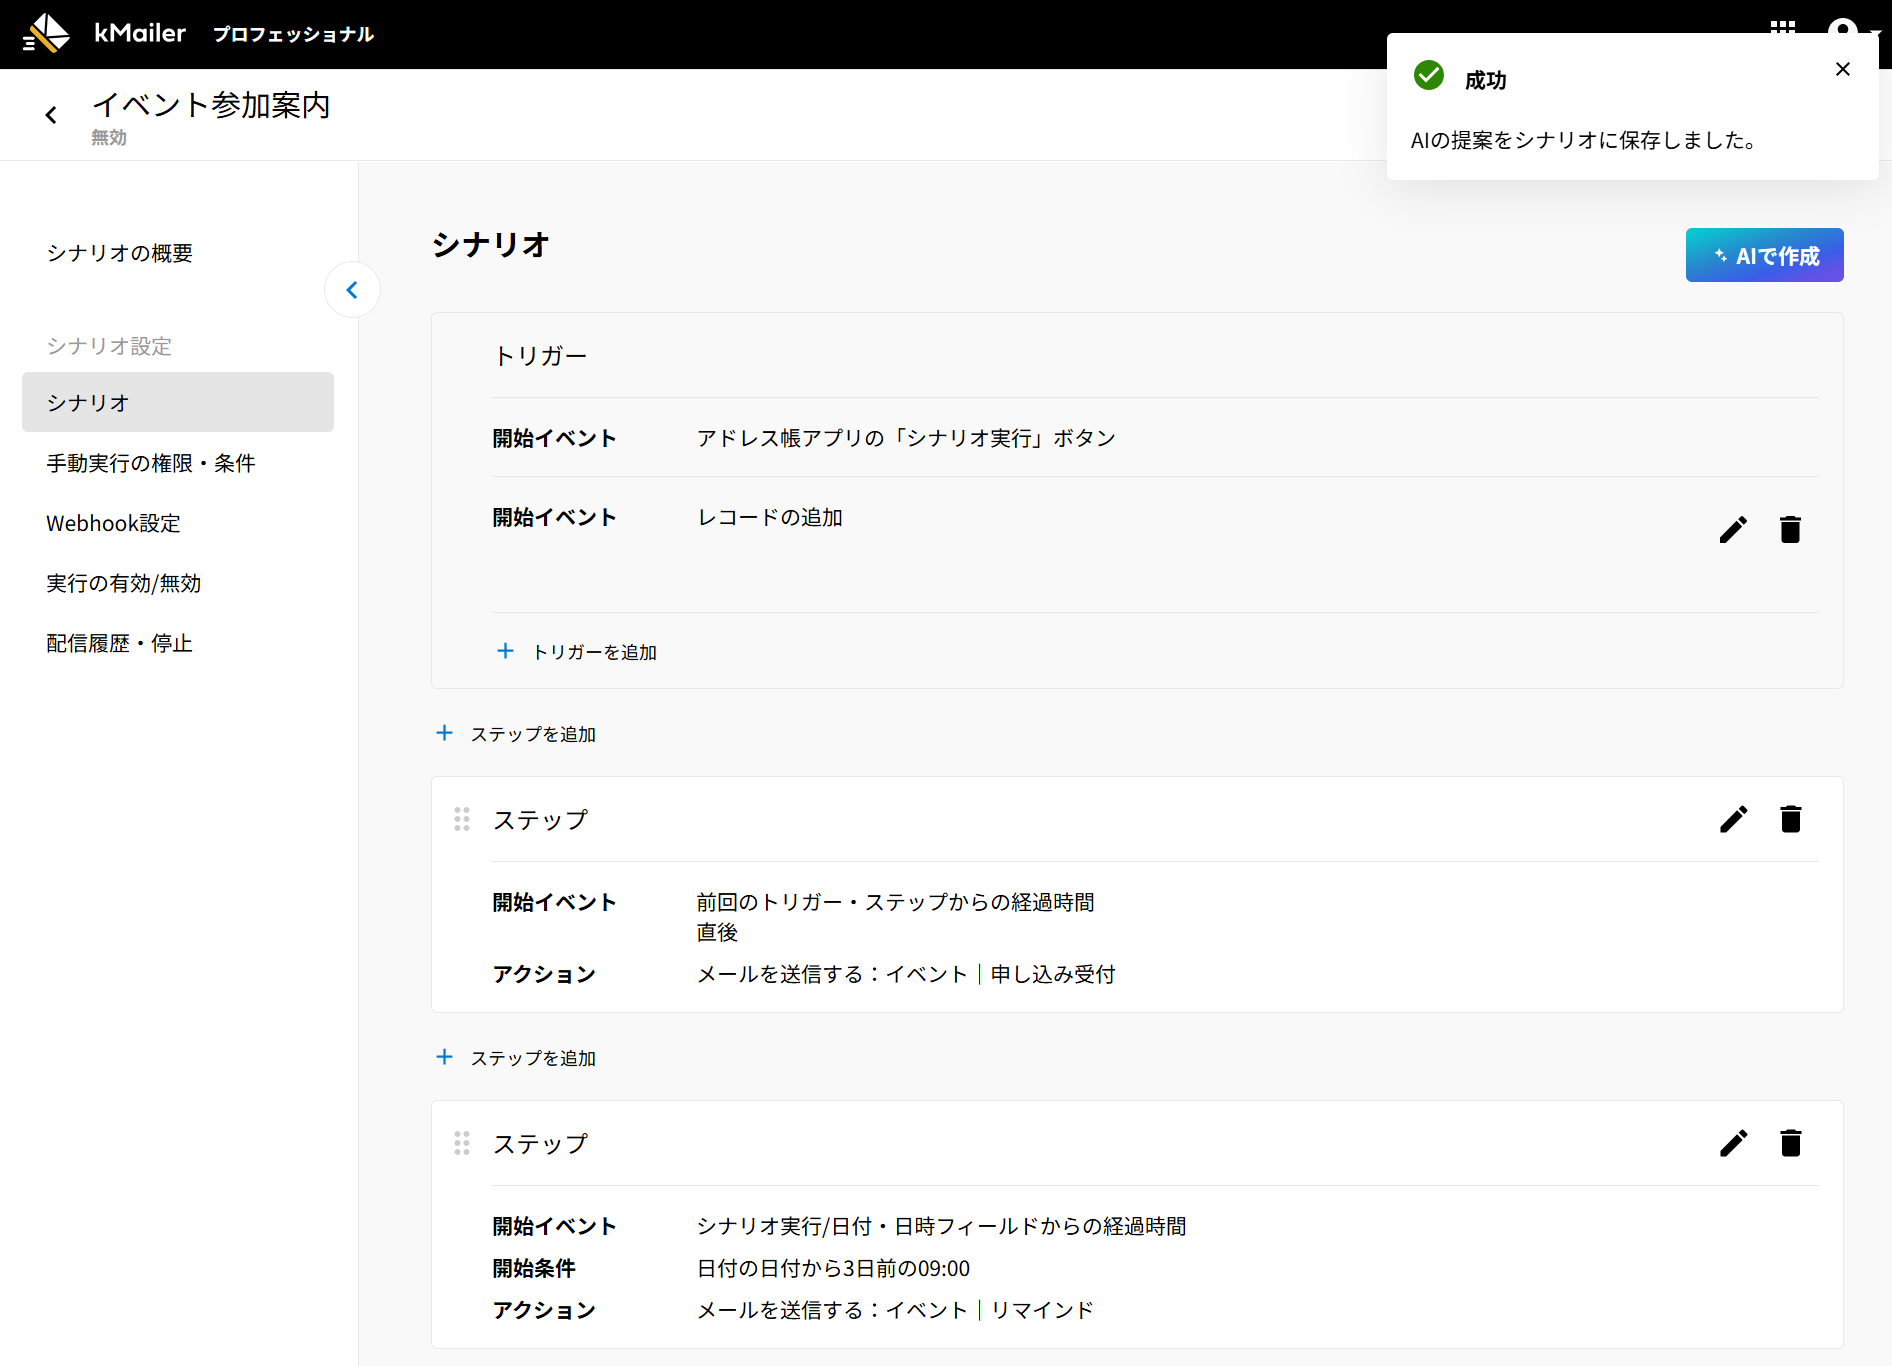Delete the リマインド mail step
1892x1366 pixels.
pos(1790,1143)
